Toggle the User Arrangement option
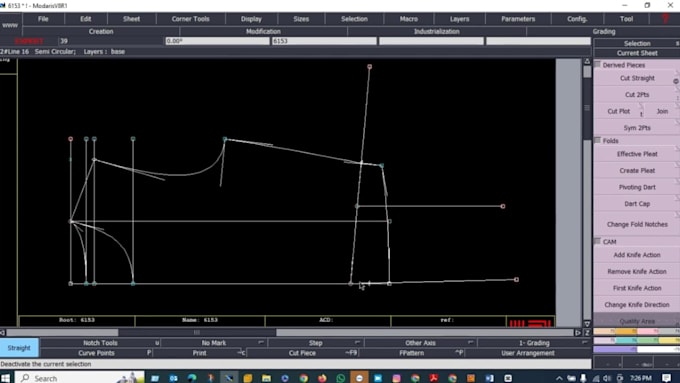The width and height of the screenshot is (680, 383). click(x=528, y=353)
